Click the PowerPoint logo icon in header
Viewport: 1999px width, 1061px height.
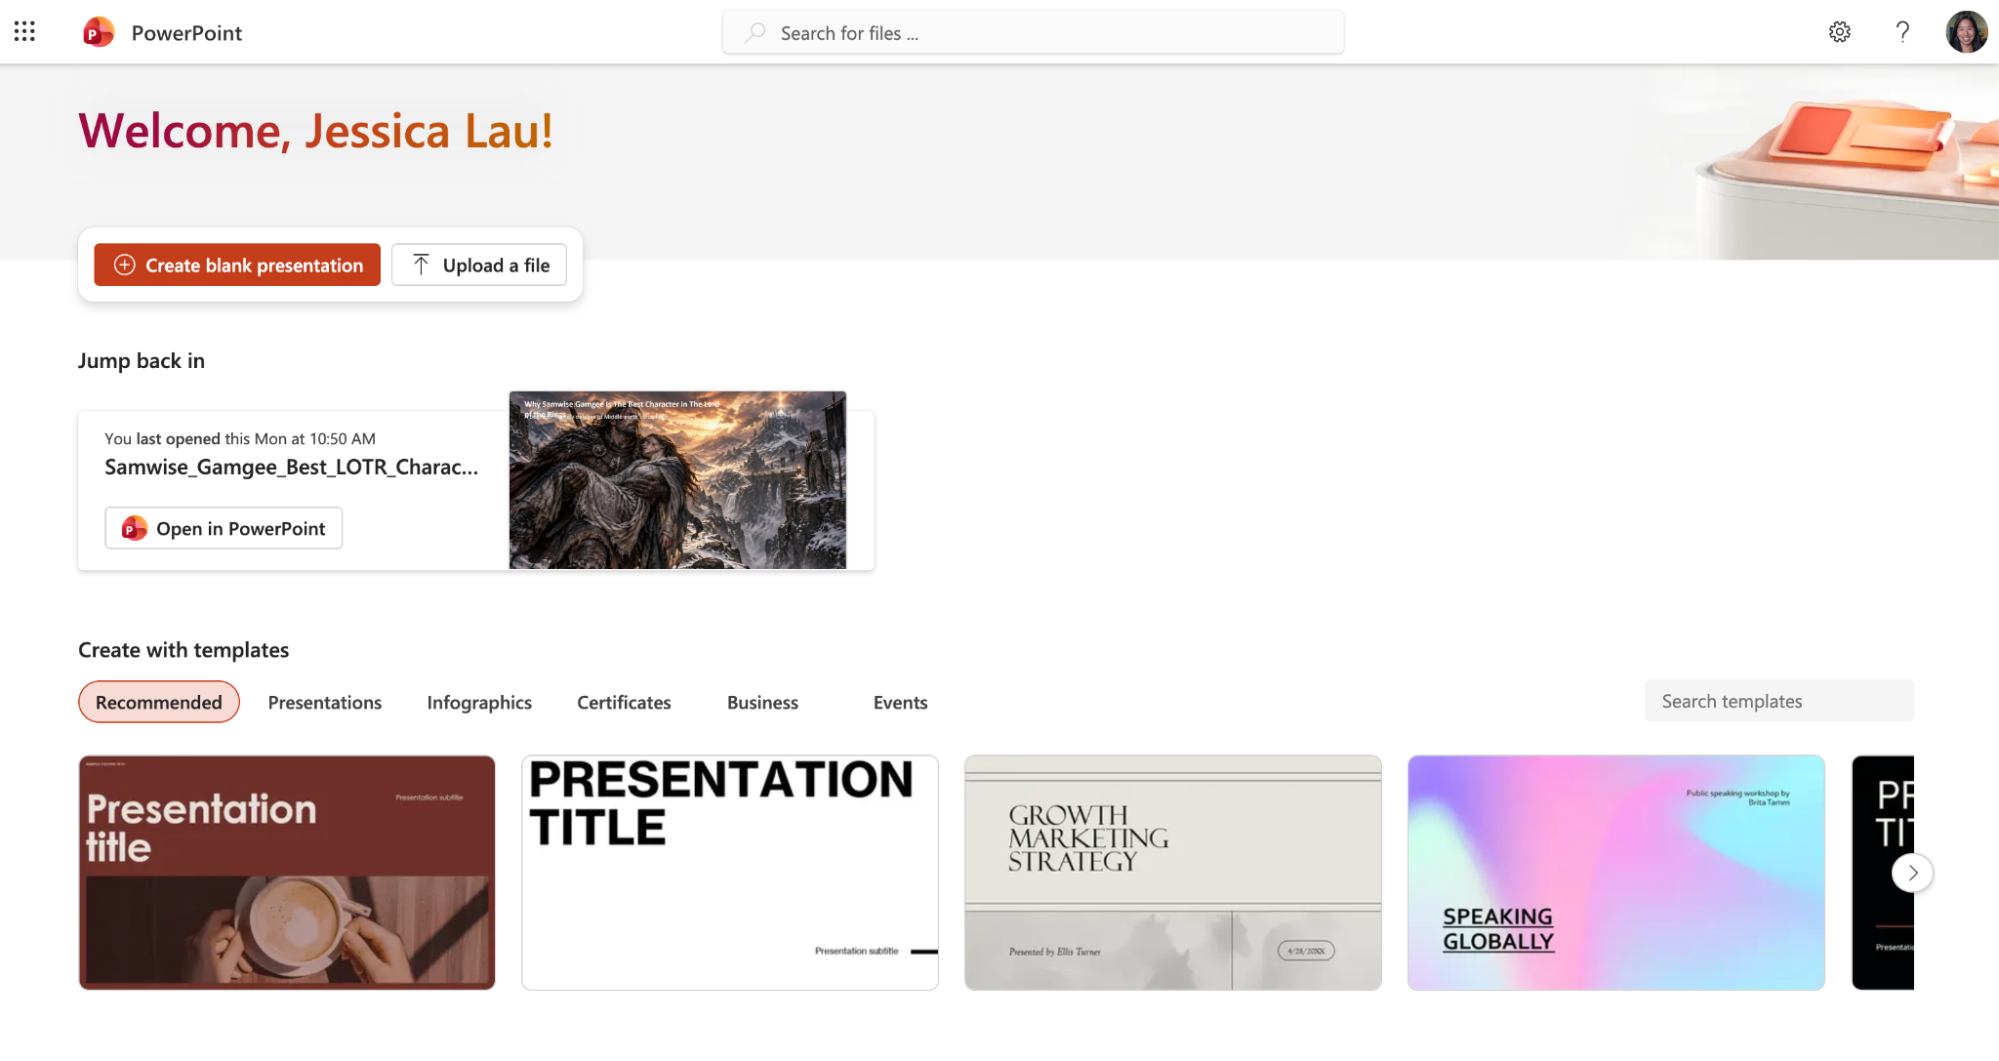click(x=98, y=32)
